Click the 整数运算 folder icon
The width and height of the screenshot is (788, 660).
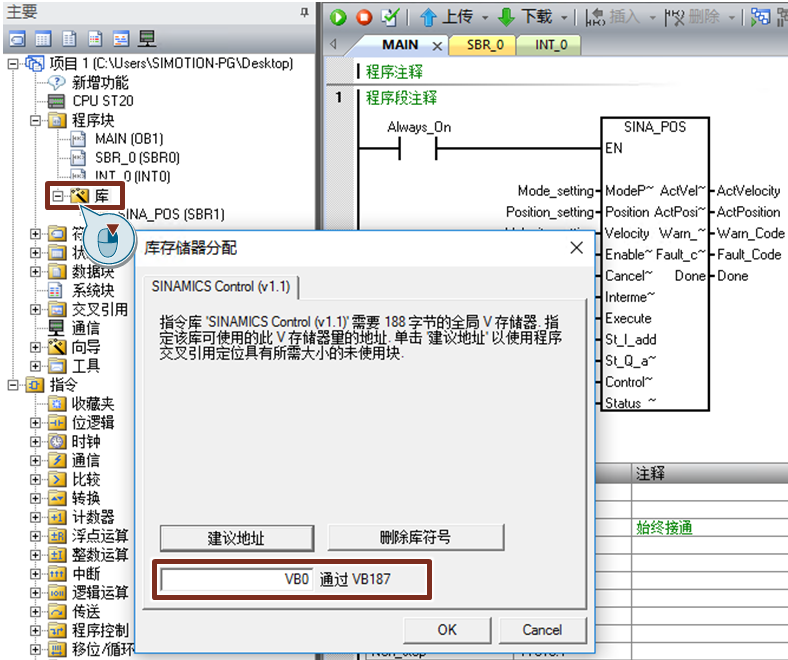tap(57, 555)
